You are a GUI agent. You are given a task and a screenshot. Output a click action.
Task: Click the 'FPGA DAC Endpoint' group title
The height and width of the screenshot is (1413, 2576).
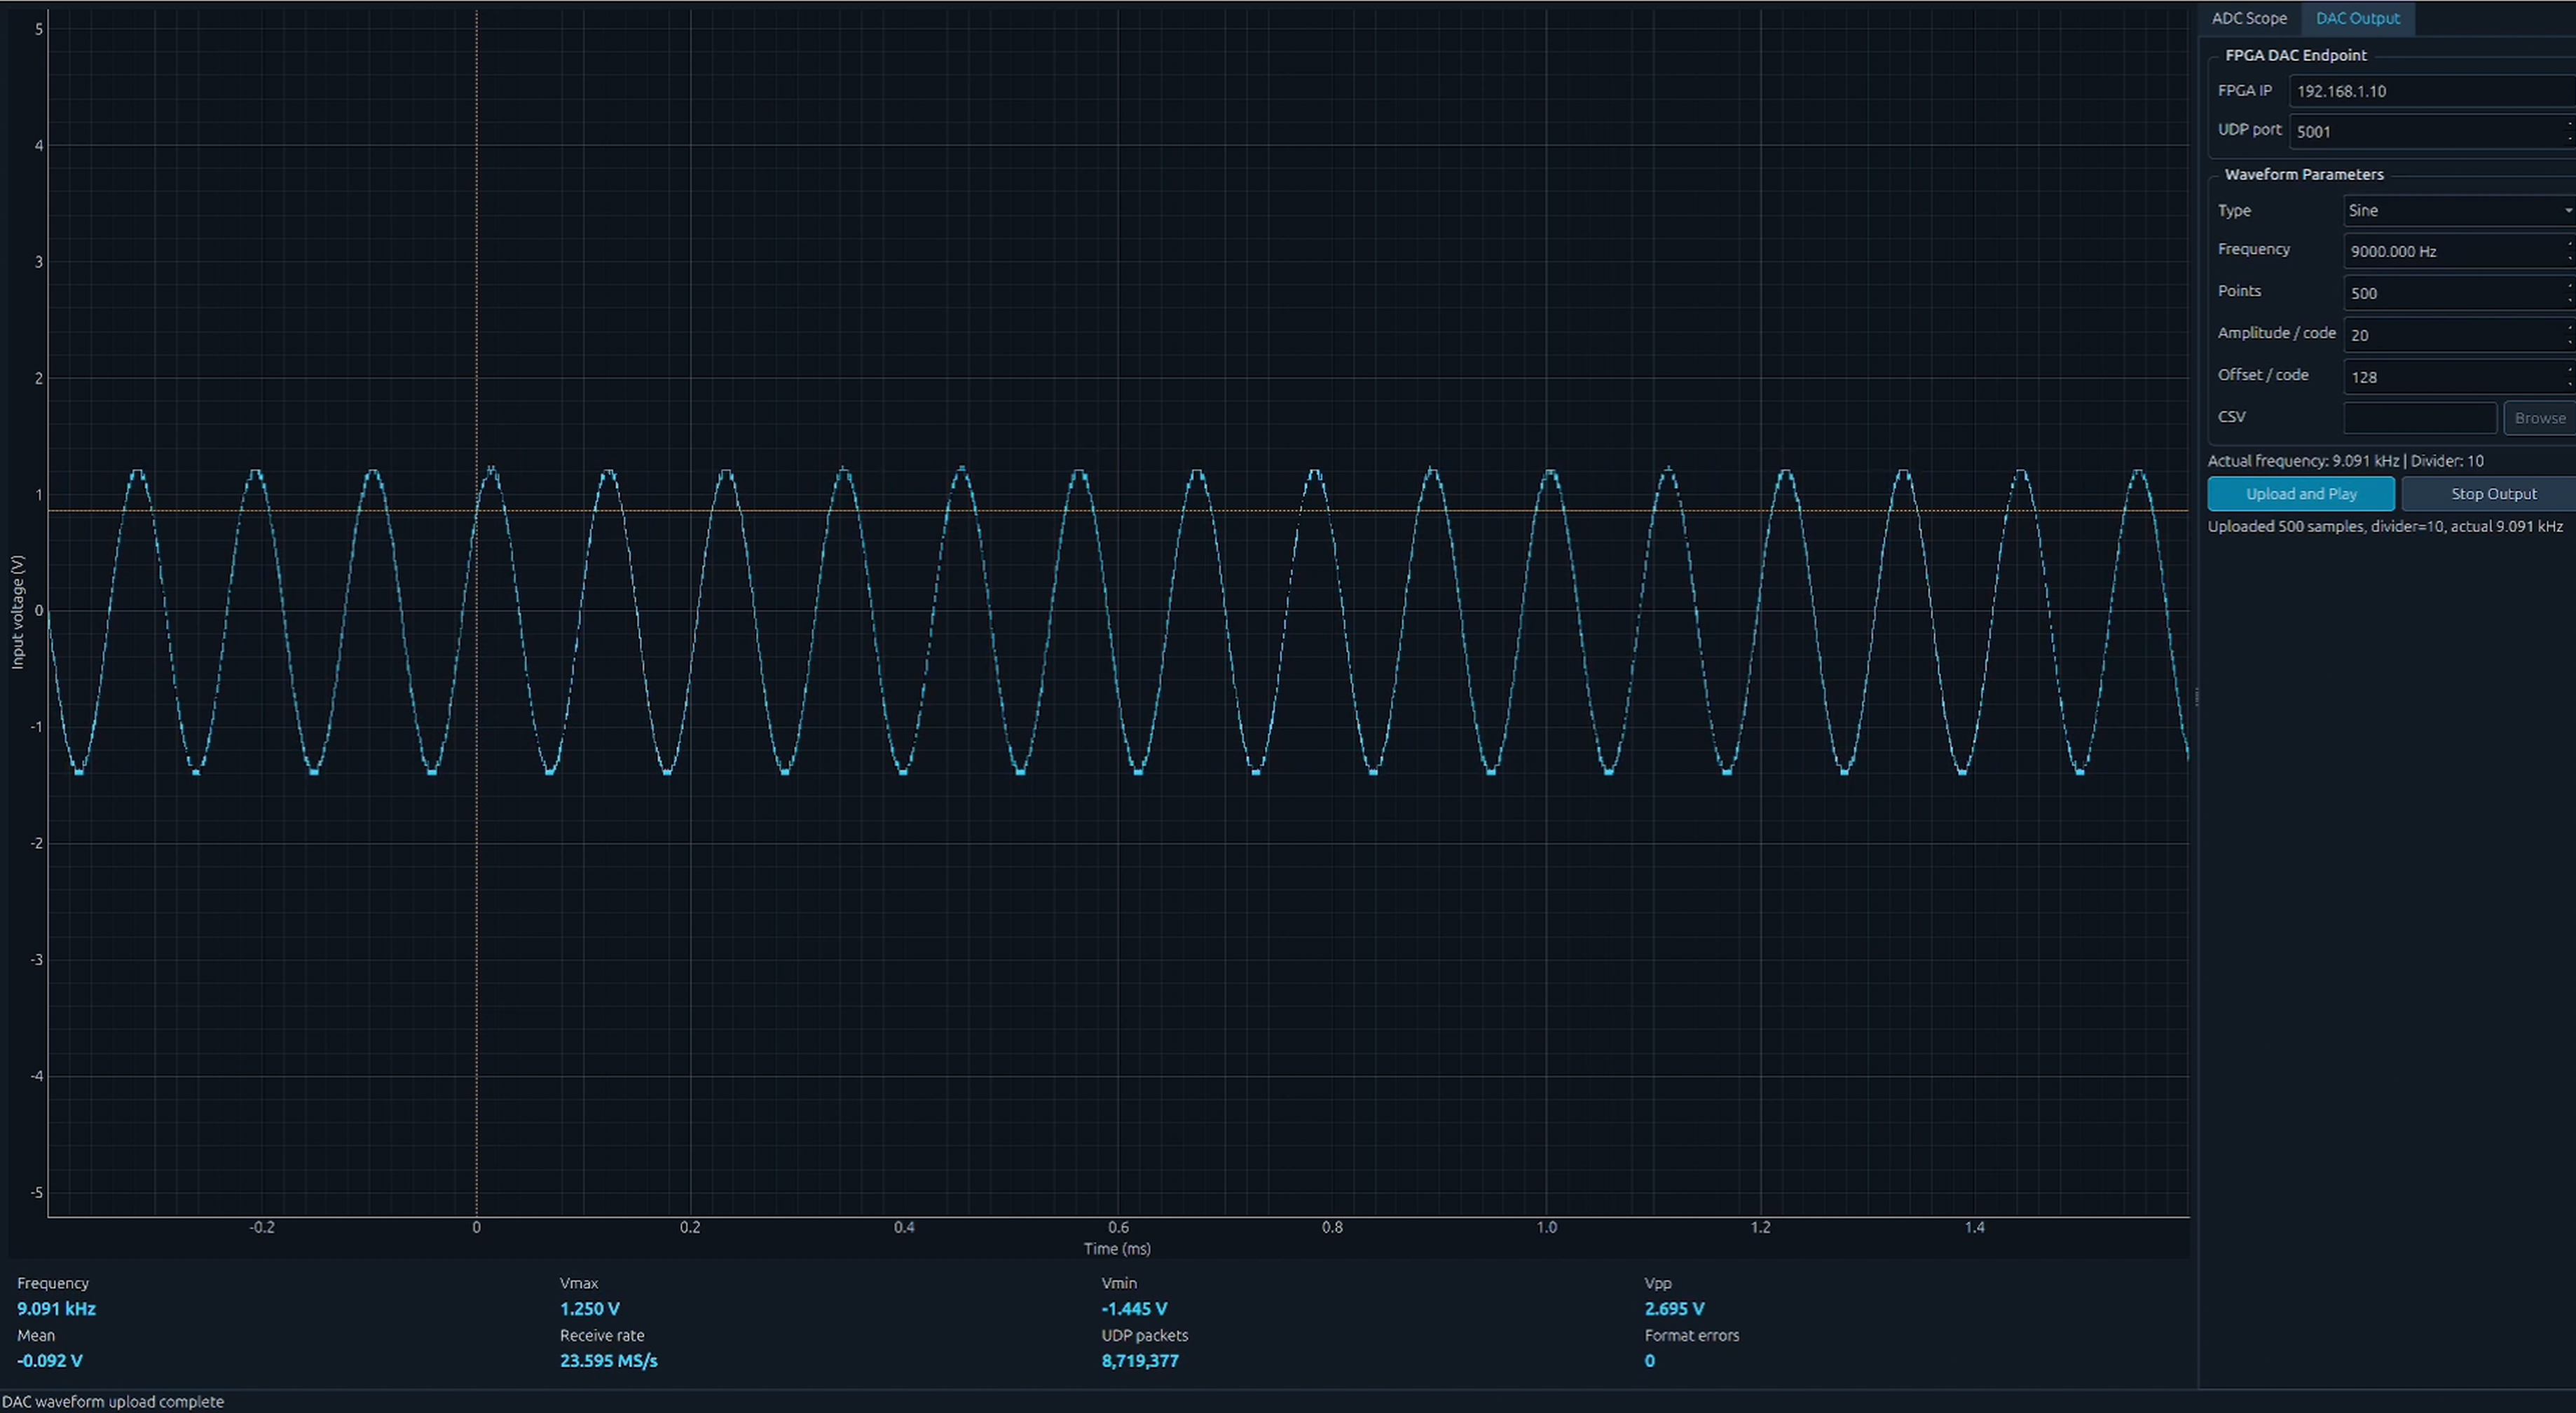tap(2296, 55)
